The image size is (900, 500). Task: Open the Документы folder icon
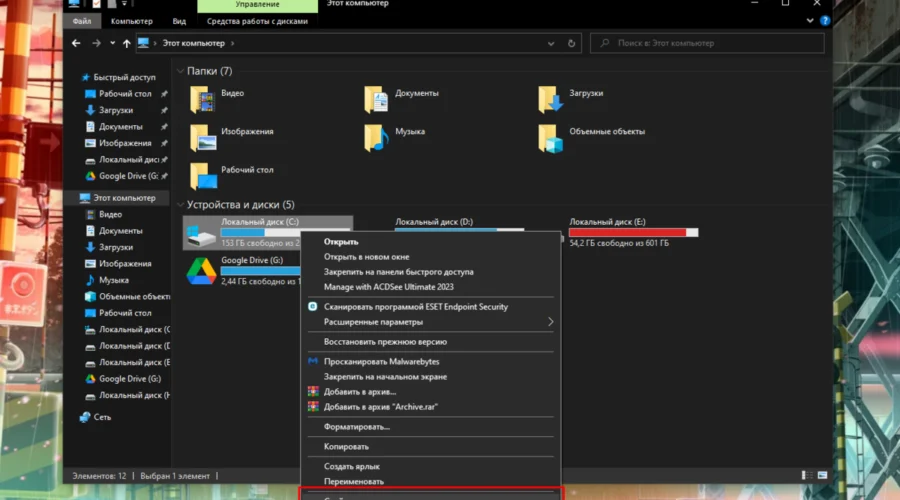(377, 99)
